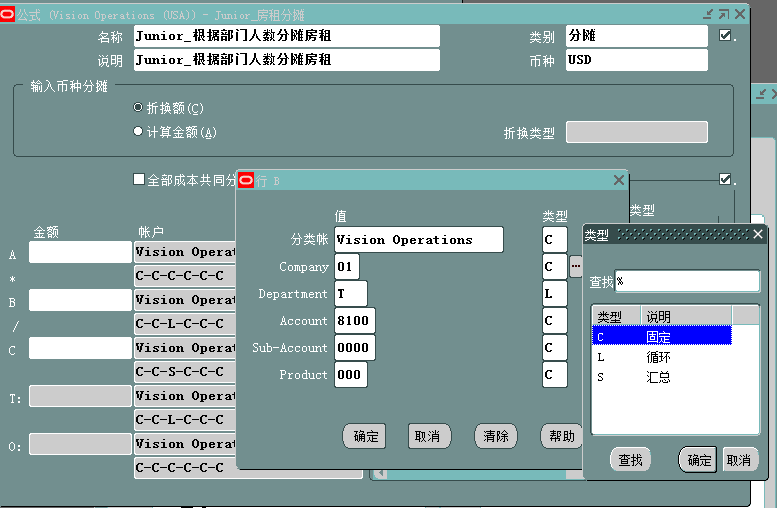
Task: Toggle the checkbox beside the 类别 field
Action: point(725,35)
